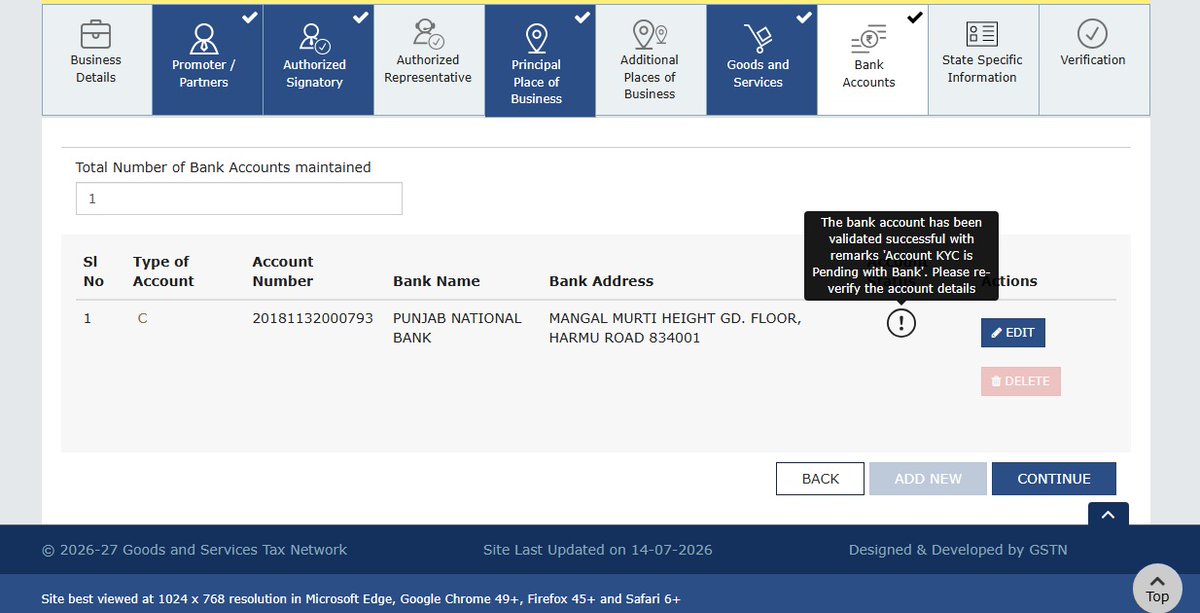Open the Business Details tab
Image resolution: width=1200 pixels, height=613 pixels.
click(x=97, y=60)
